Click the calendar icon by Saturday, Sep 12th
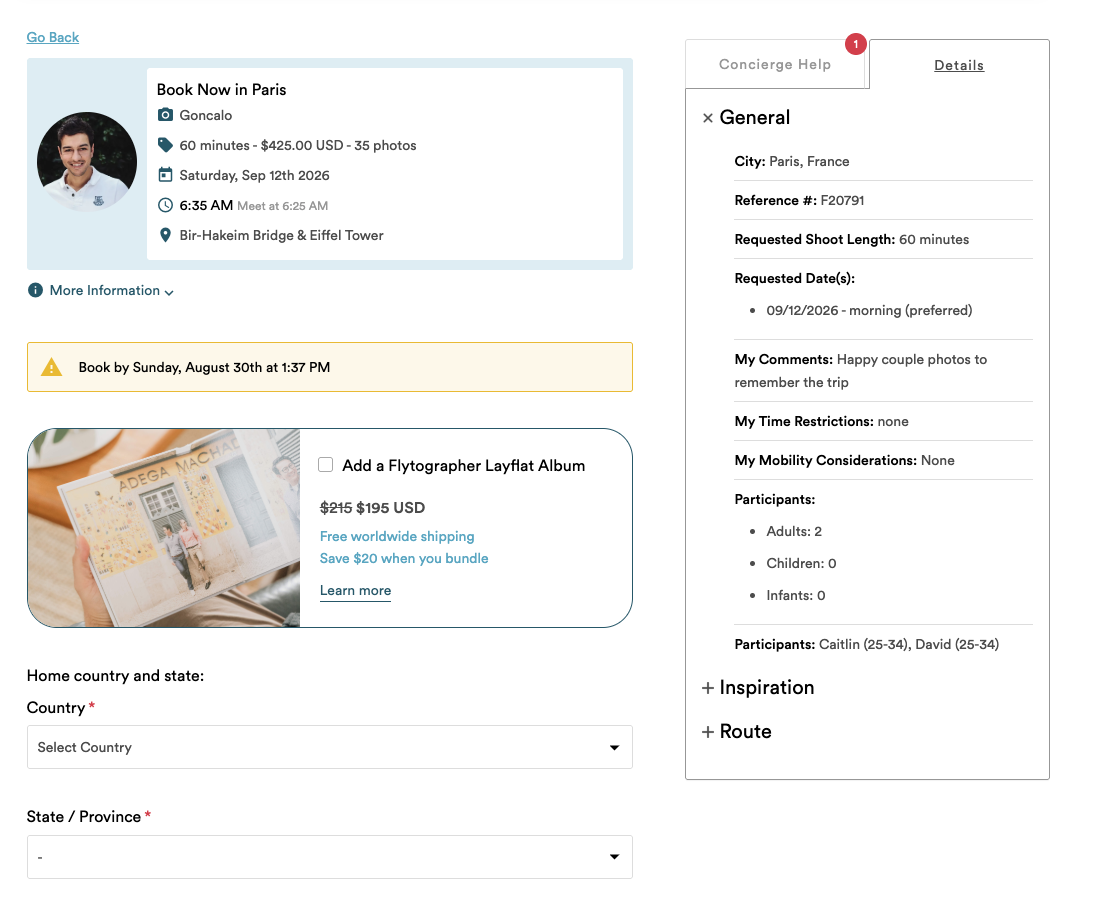The width and height of the screenshot is (1096, 906). click(x=165, y=175)
